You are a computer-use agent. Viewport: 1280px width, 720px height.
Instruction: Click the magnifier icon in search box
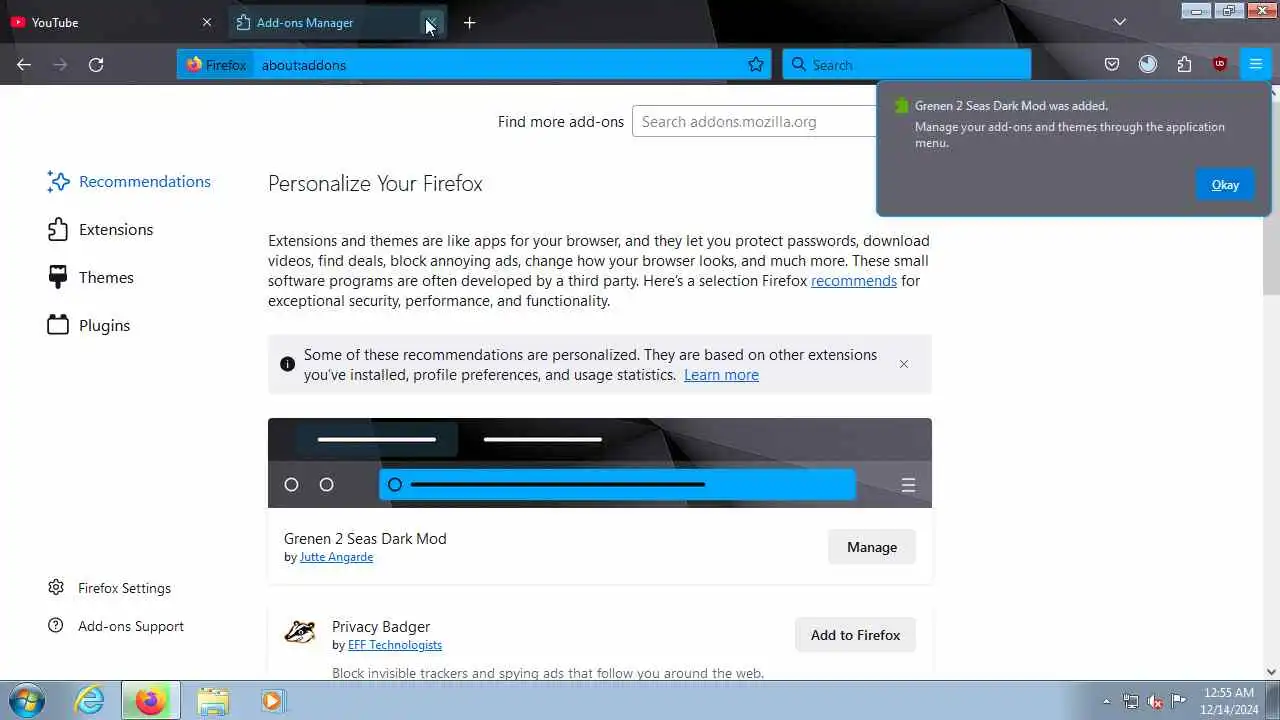798,65
